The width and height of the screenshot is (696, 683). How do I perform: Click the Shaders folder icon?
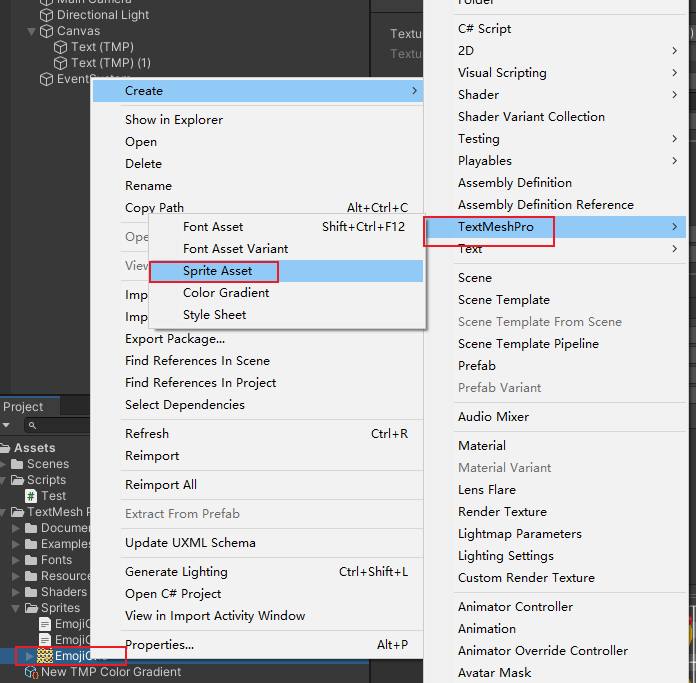(31, 592)
